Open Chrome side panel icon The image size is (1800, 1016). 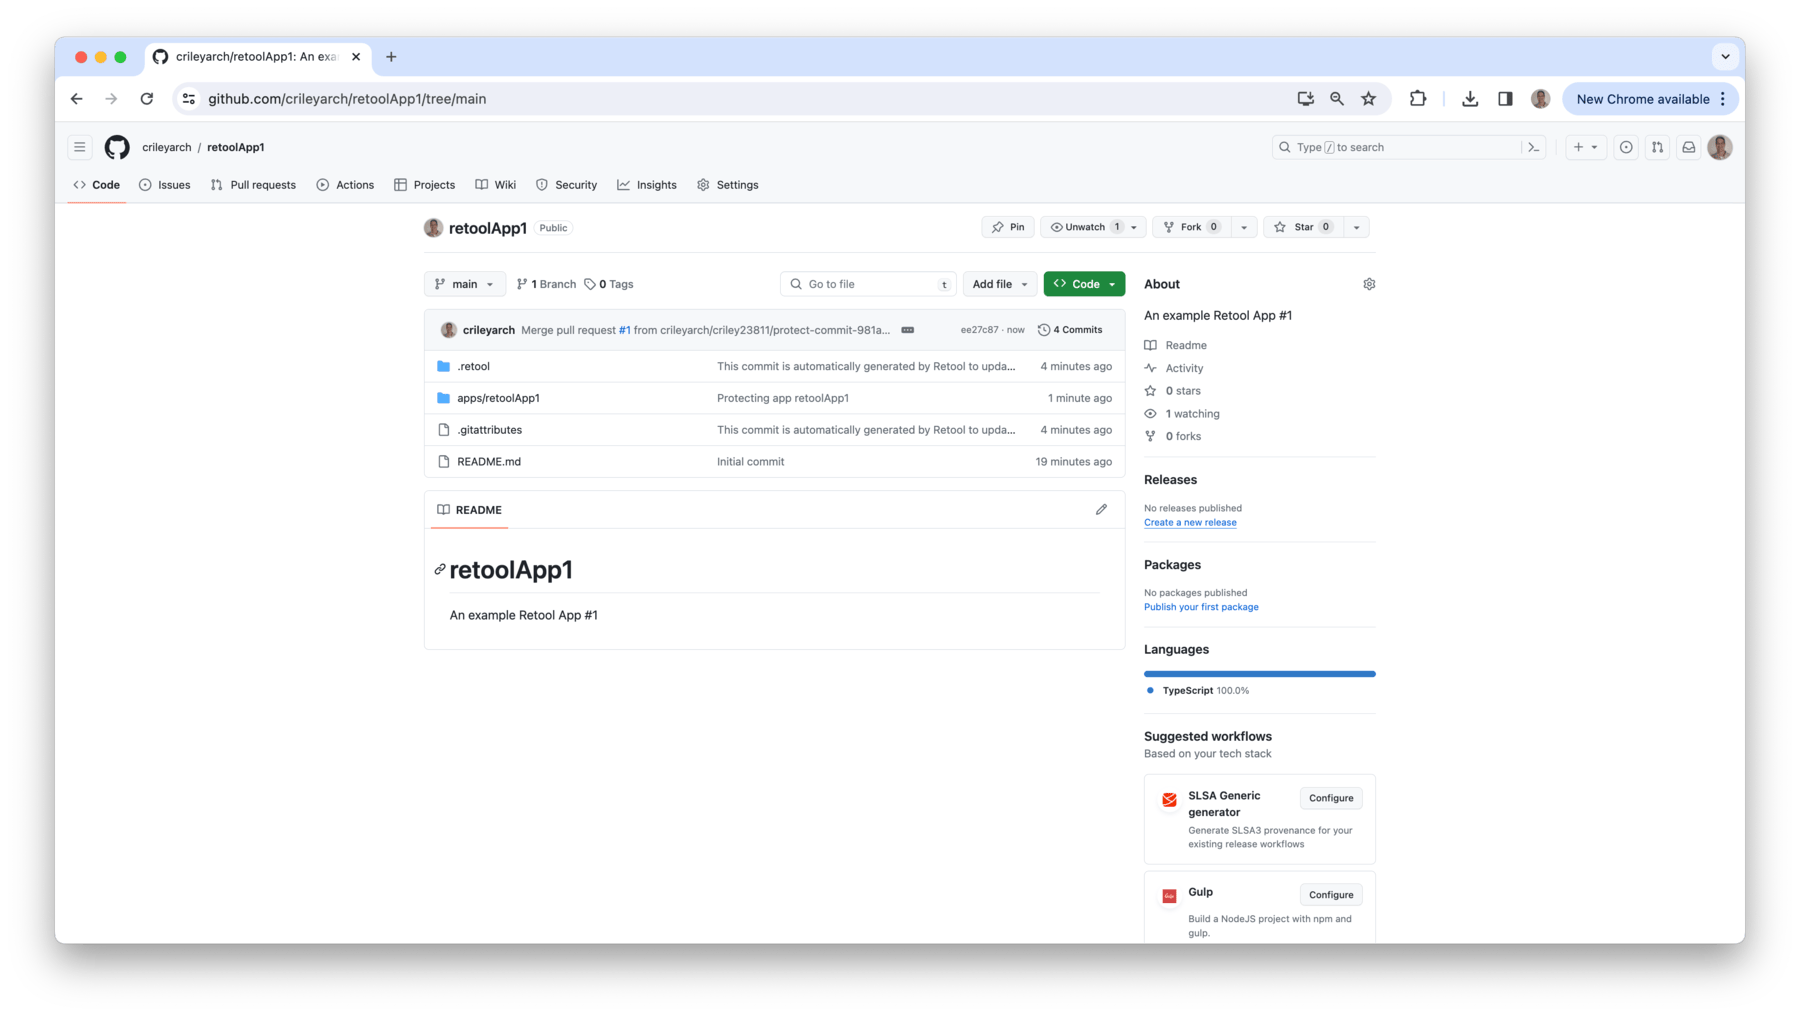[x=1504, y=99]
